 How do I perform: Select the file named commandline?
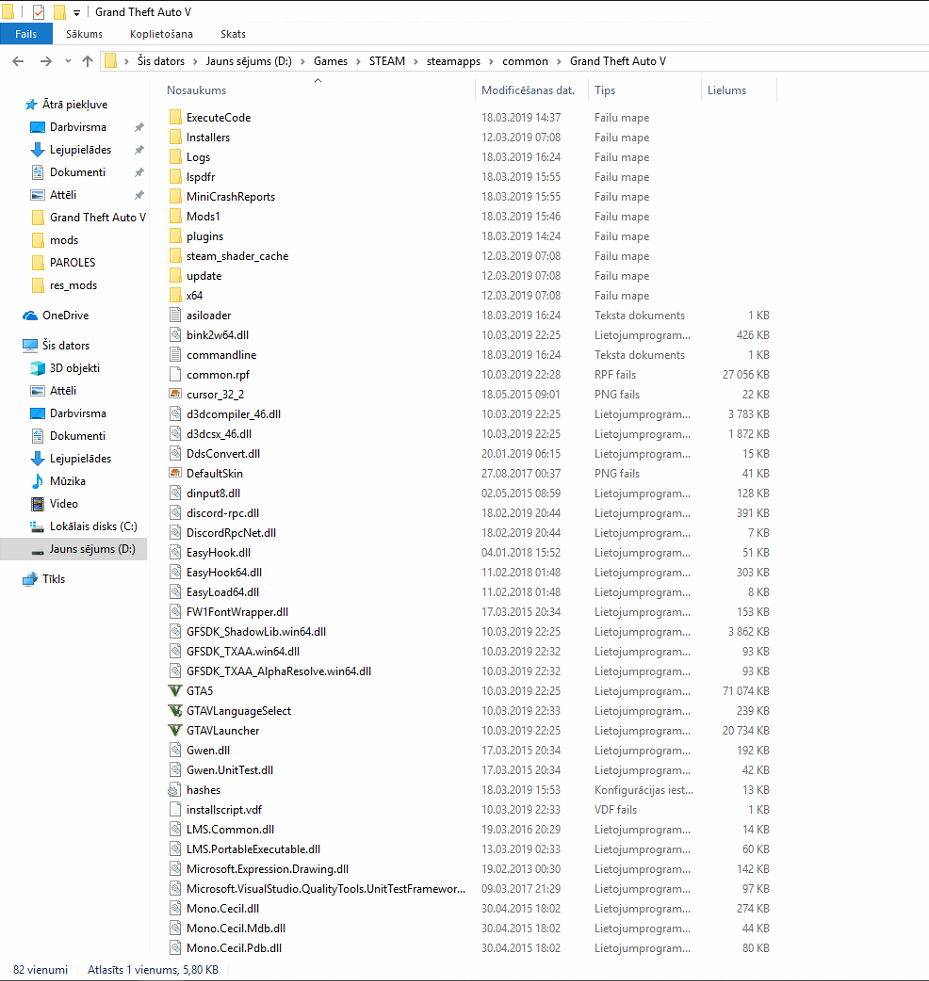(221, 355)
